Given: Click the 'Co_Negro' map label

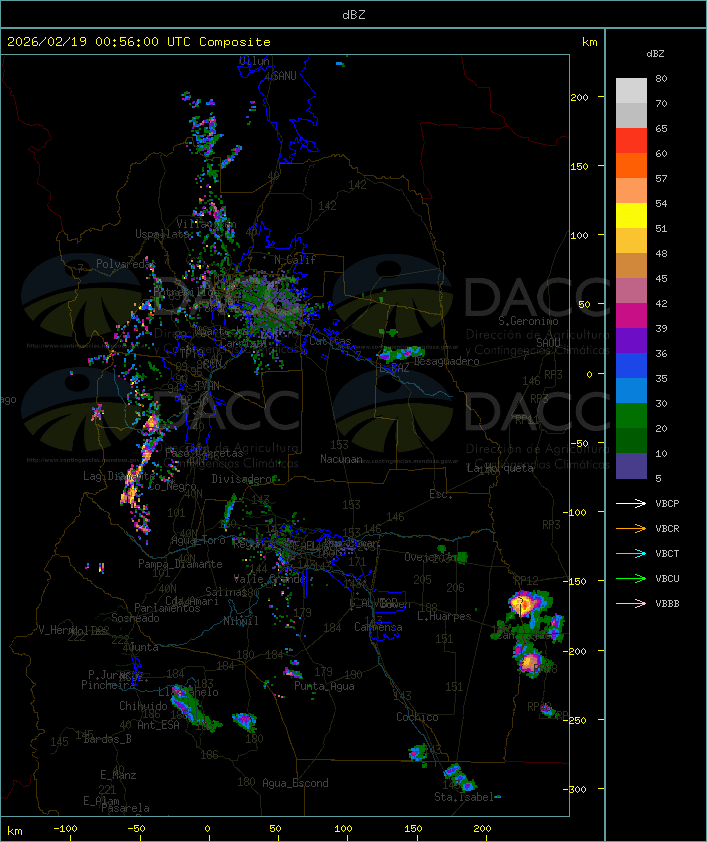Looking at the screenshot, I should tap(172, 486).
